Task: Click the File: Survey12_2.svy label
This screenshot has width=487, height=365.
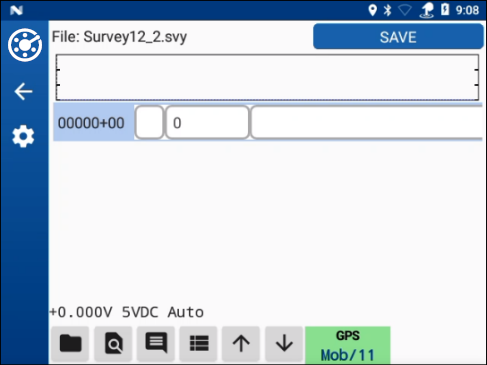Action: pyautogui.click(x=119, y=37)
